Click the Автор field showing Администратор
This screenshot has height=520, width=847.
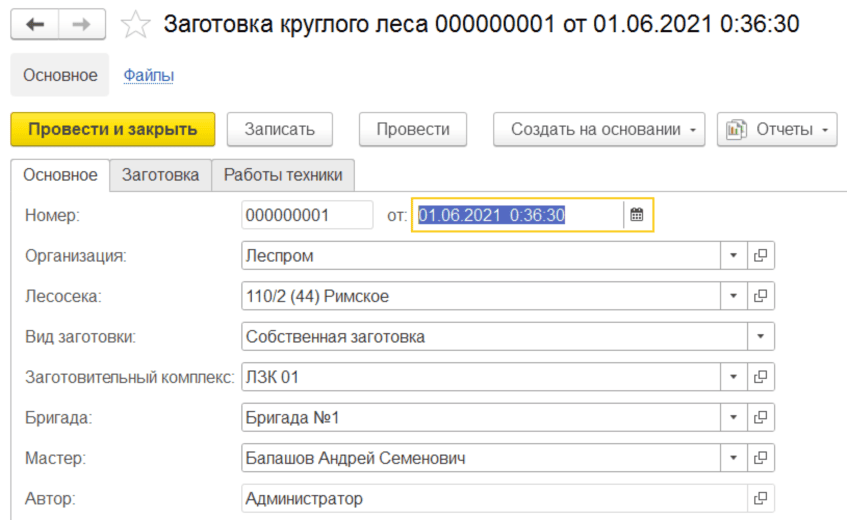coord(494,498)
